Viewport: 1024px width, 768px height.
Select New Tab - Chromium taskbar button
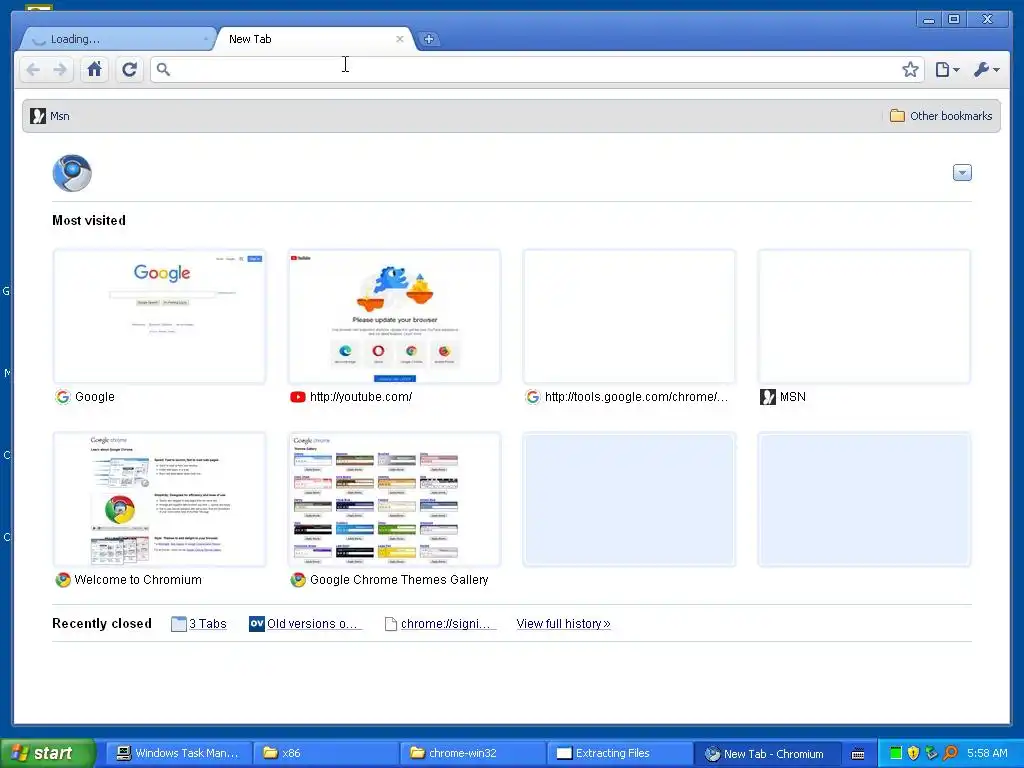point(767,753)
